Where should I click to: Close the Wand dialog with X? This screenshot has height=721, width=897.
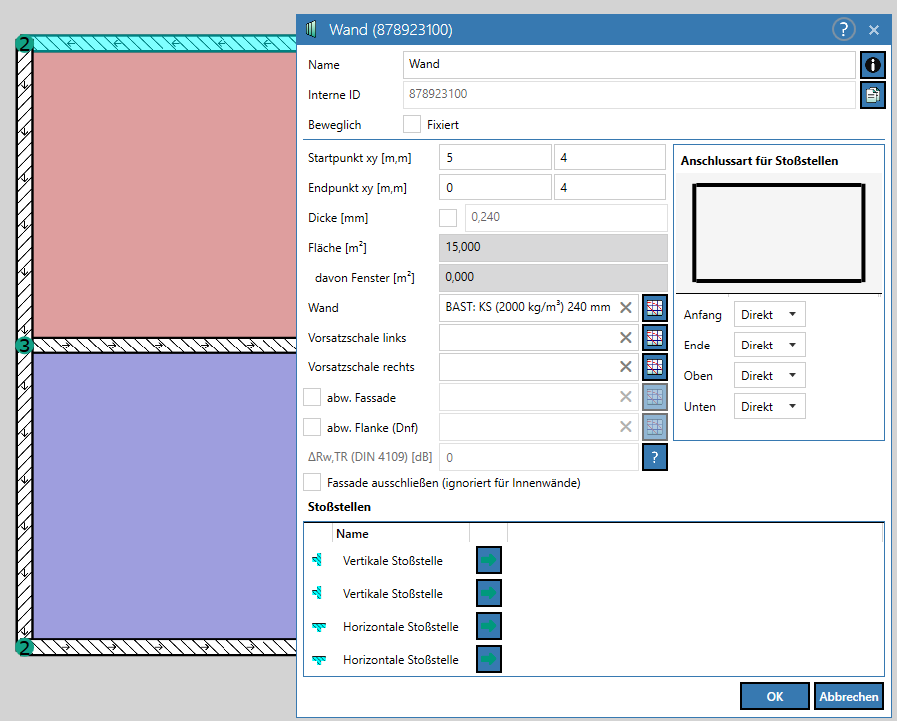874,30
